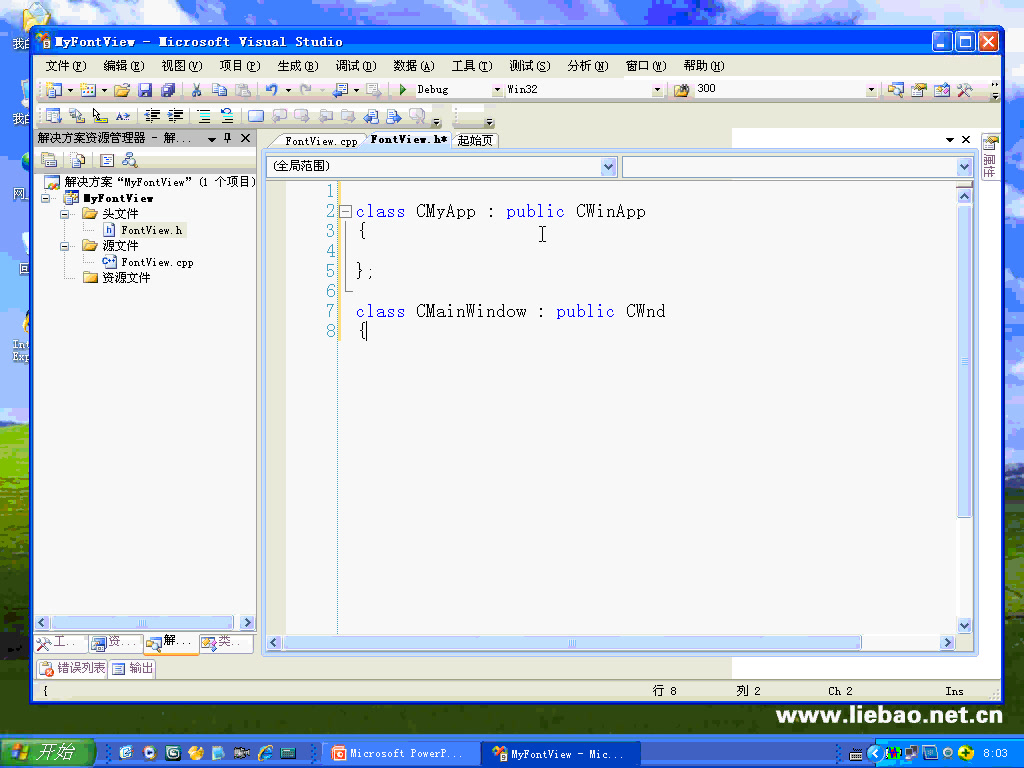This screenshot has height=768, width=1024.
Task: Click the Paste clipboard icon
Action: (x=242, y=90)
